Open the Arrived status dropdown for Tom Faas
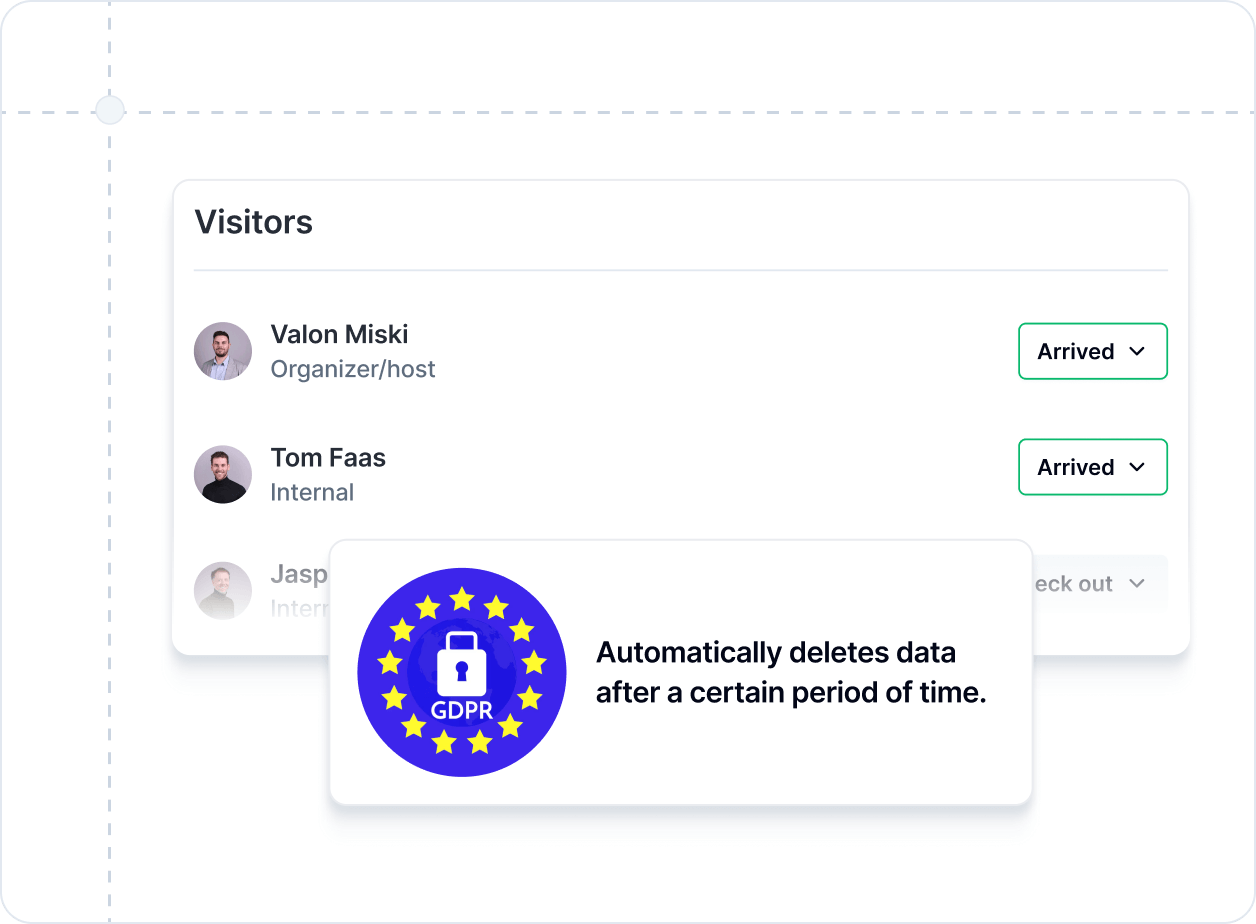Screen dimensions: 1256x924 point(1092,467)
